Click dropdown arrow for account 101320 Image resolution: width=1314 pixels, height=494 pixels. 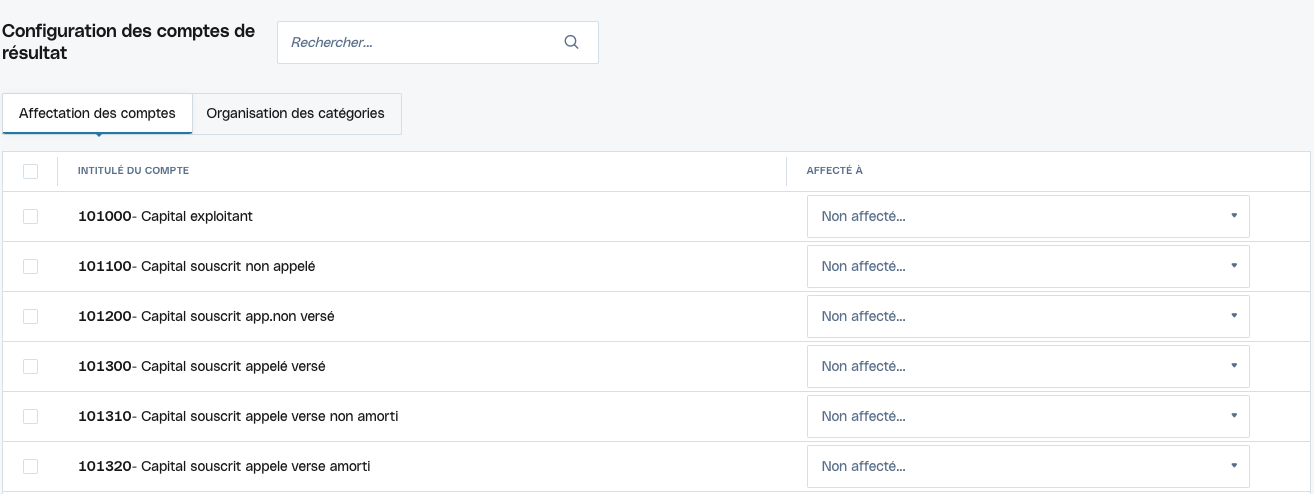tap(1233, 466)
